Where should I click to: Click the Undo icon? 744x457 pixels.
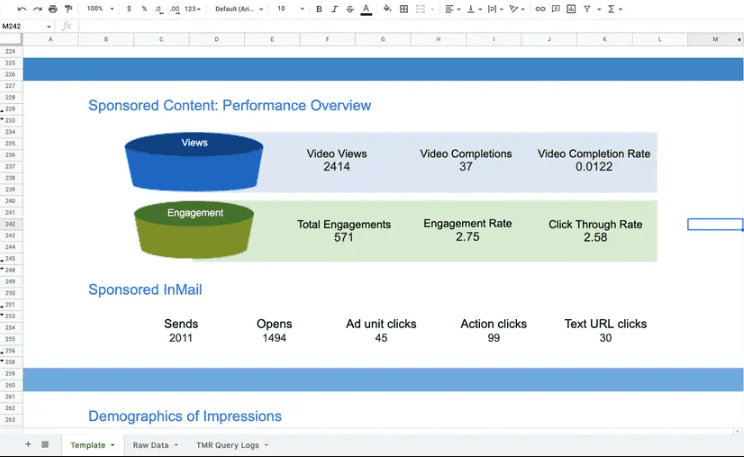point(21,9)
